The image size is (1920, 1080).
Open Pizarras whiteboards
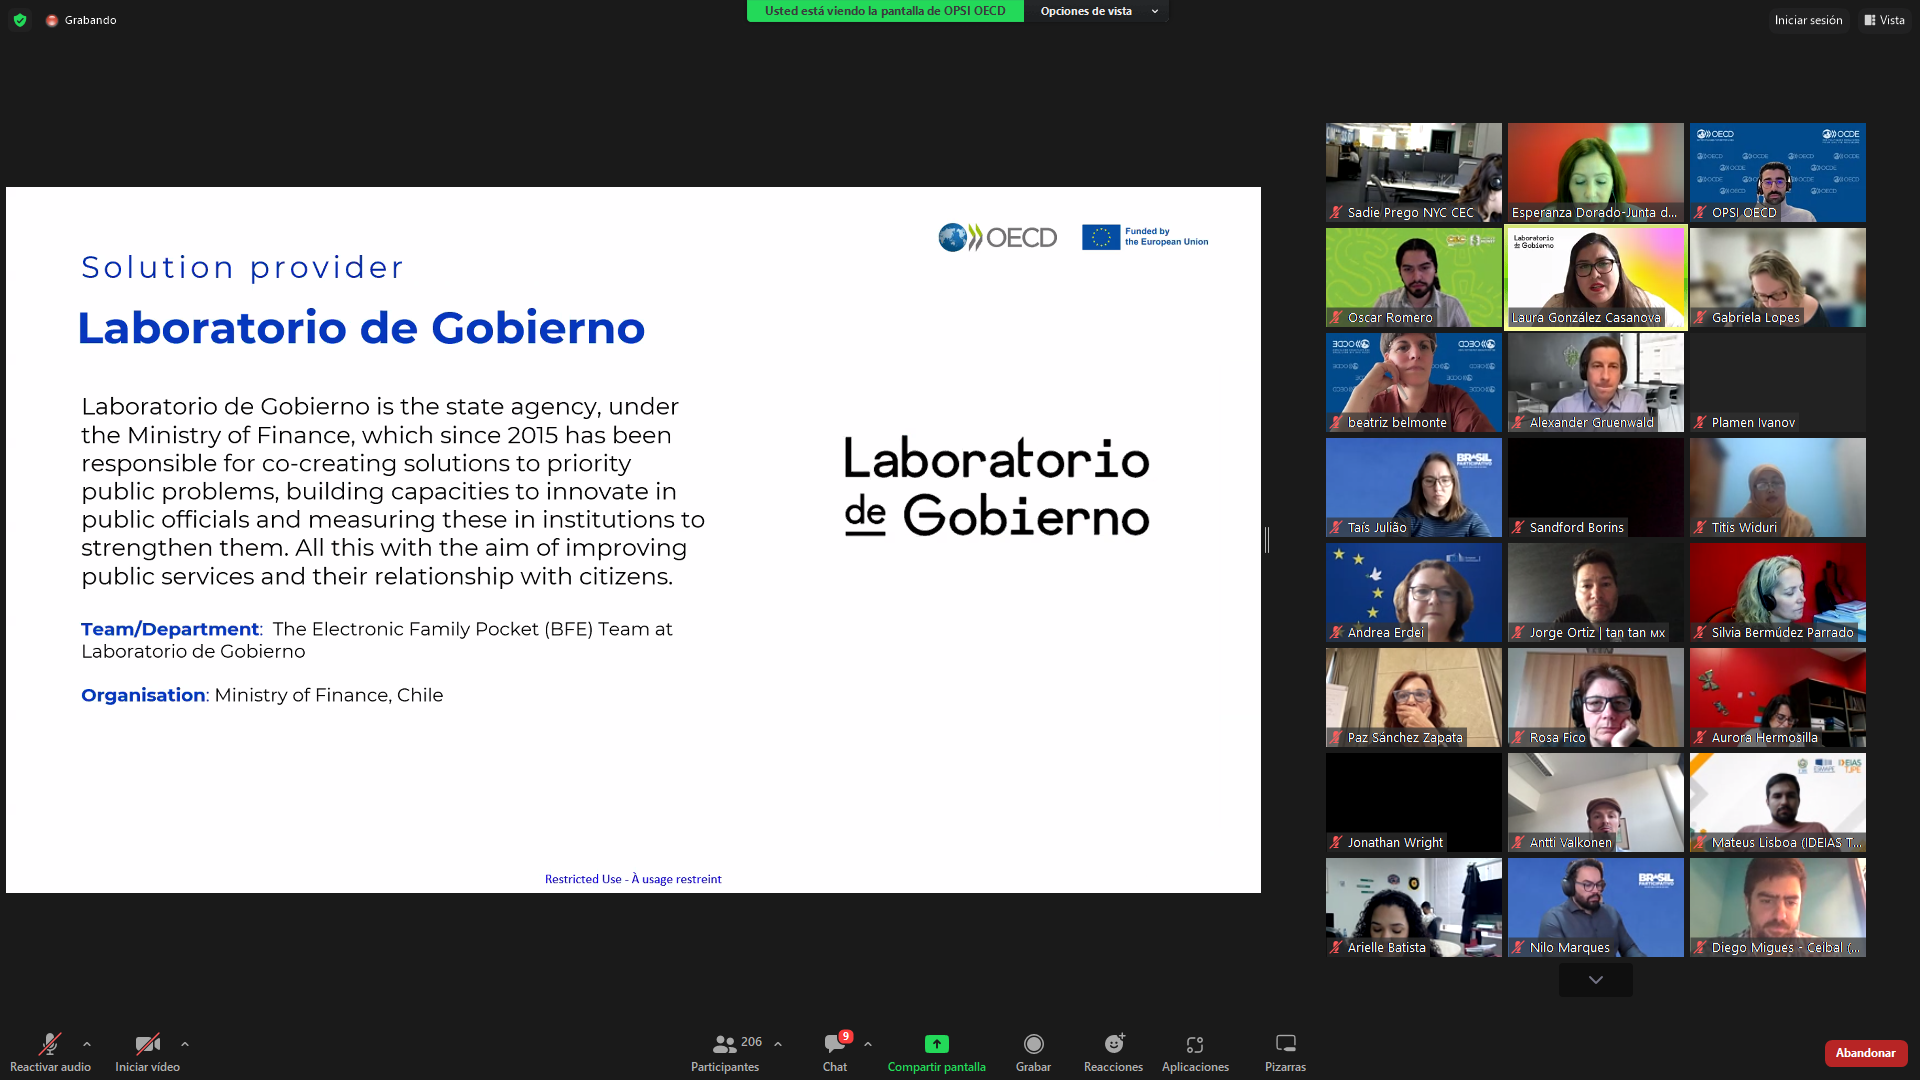tap(1285, 1052)
